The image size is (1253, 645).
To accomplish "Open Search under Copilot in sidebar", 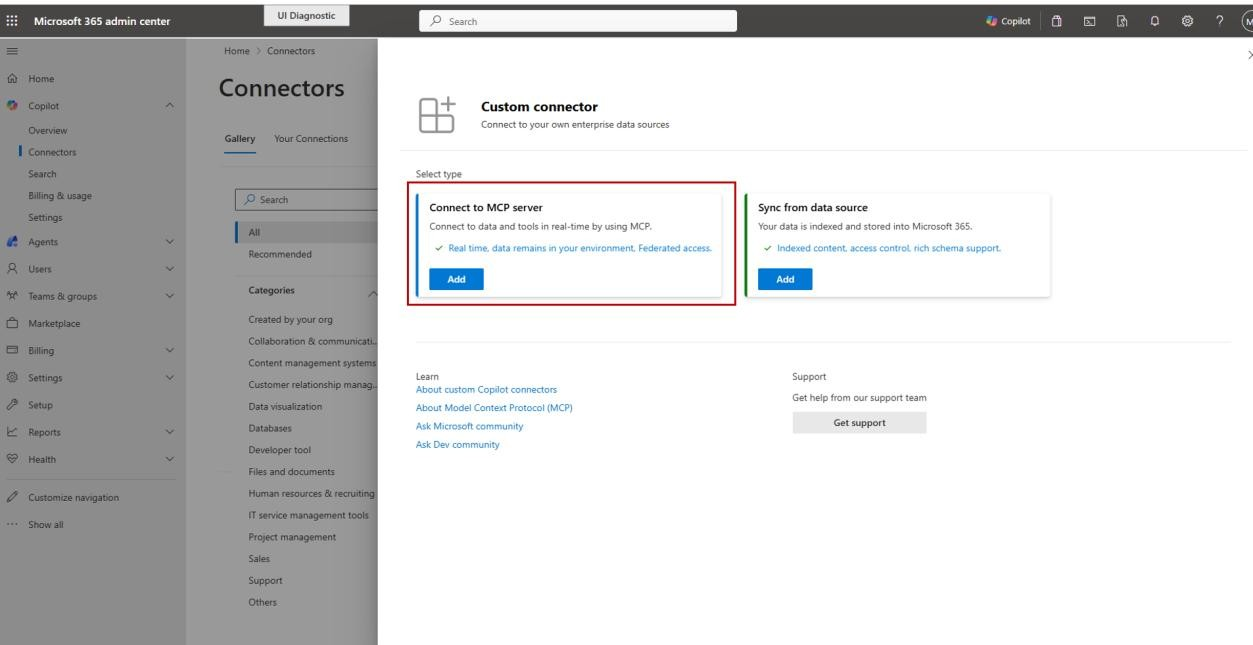I will pyautogui.click(x=42, y=174).
